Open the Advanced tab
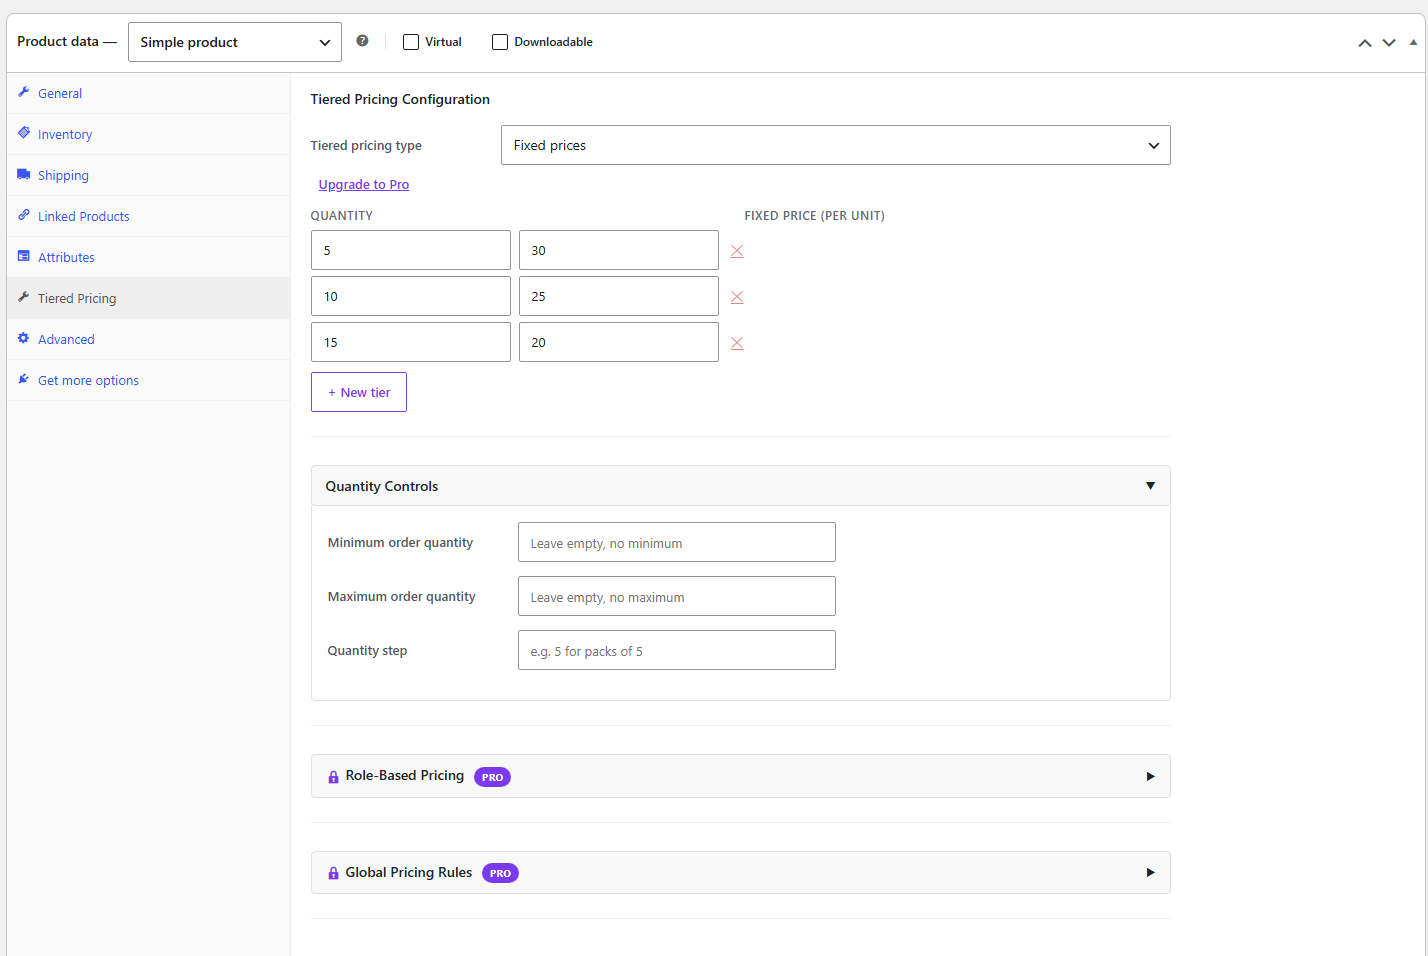The image size is (1428, 956). 148,339
